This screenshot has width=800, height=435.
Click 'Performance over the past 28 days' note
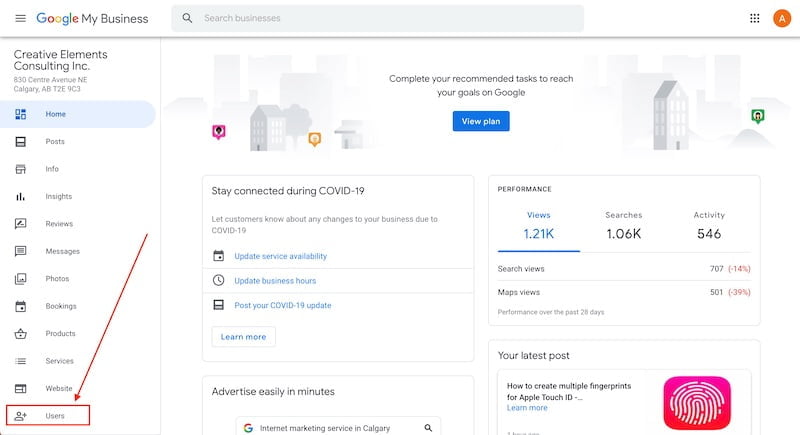tap(551, 312)
